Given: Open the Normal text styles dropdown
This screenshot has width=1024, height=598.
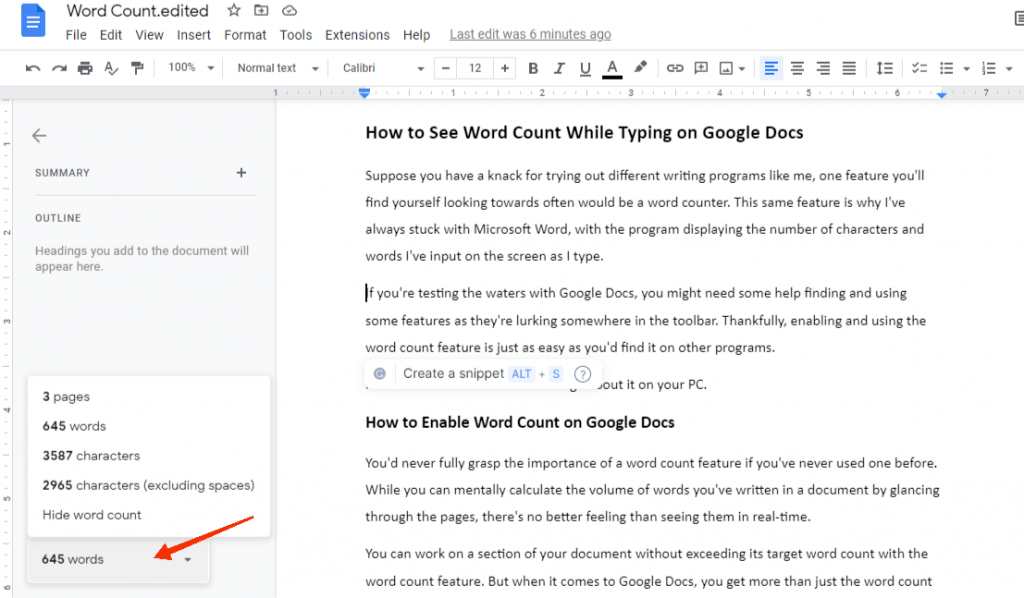Looking at the screenshot, I should point(276,68).
